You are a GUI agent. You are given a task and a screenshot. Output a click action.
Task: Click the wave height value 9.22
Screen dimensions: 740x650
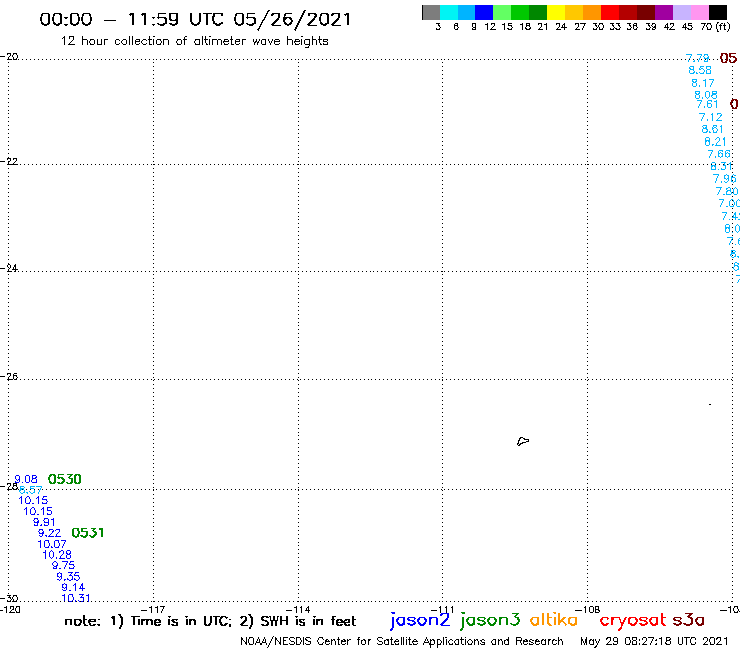coord(50,533)
